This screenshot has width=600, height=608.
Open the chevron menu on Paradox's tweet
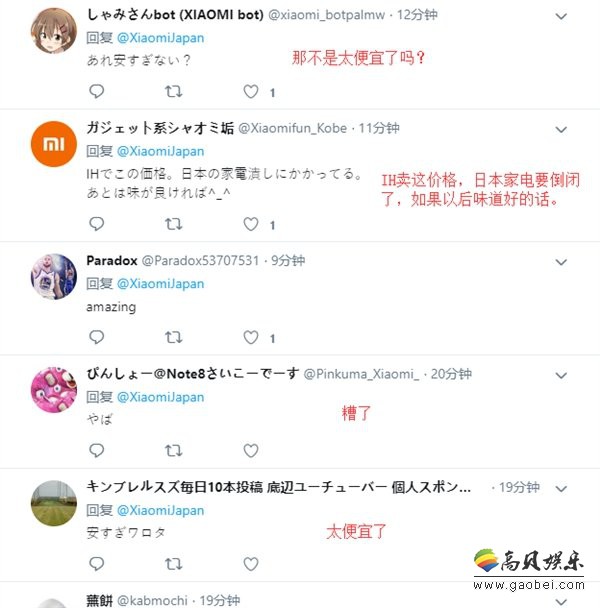coord(561,263)
